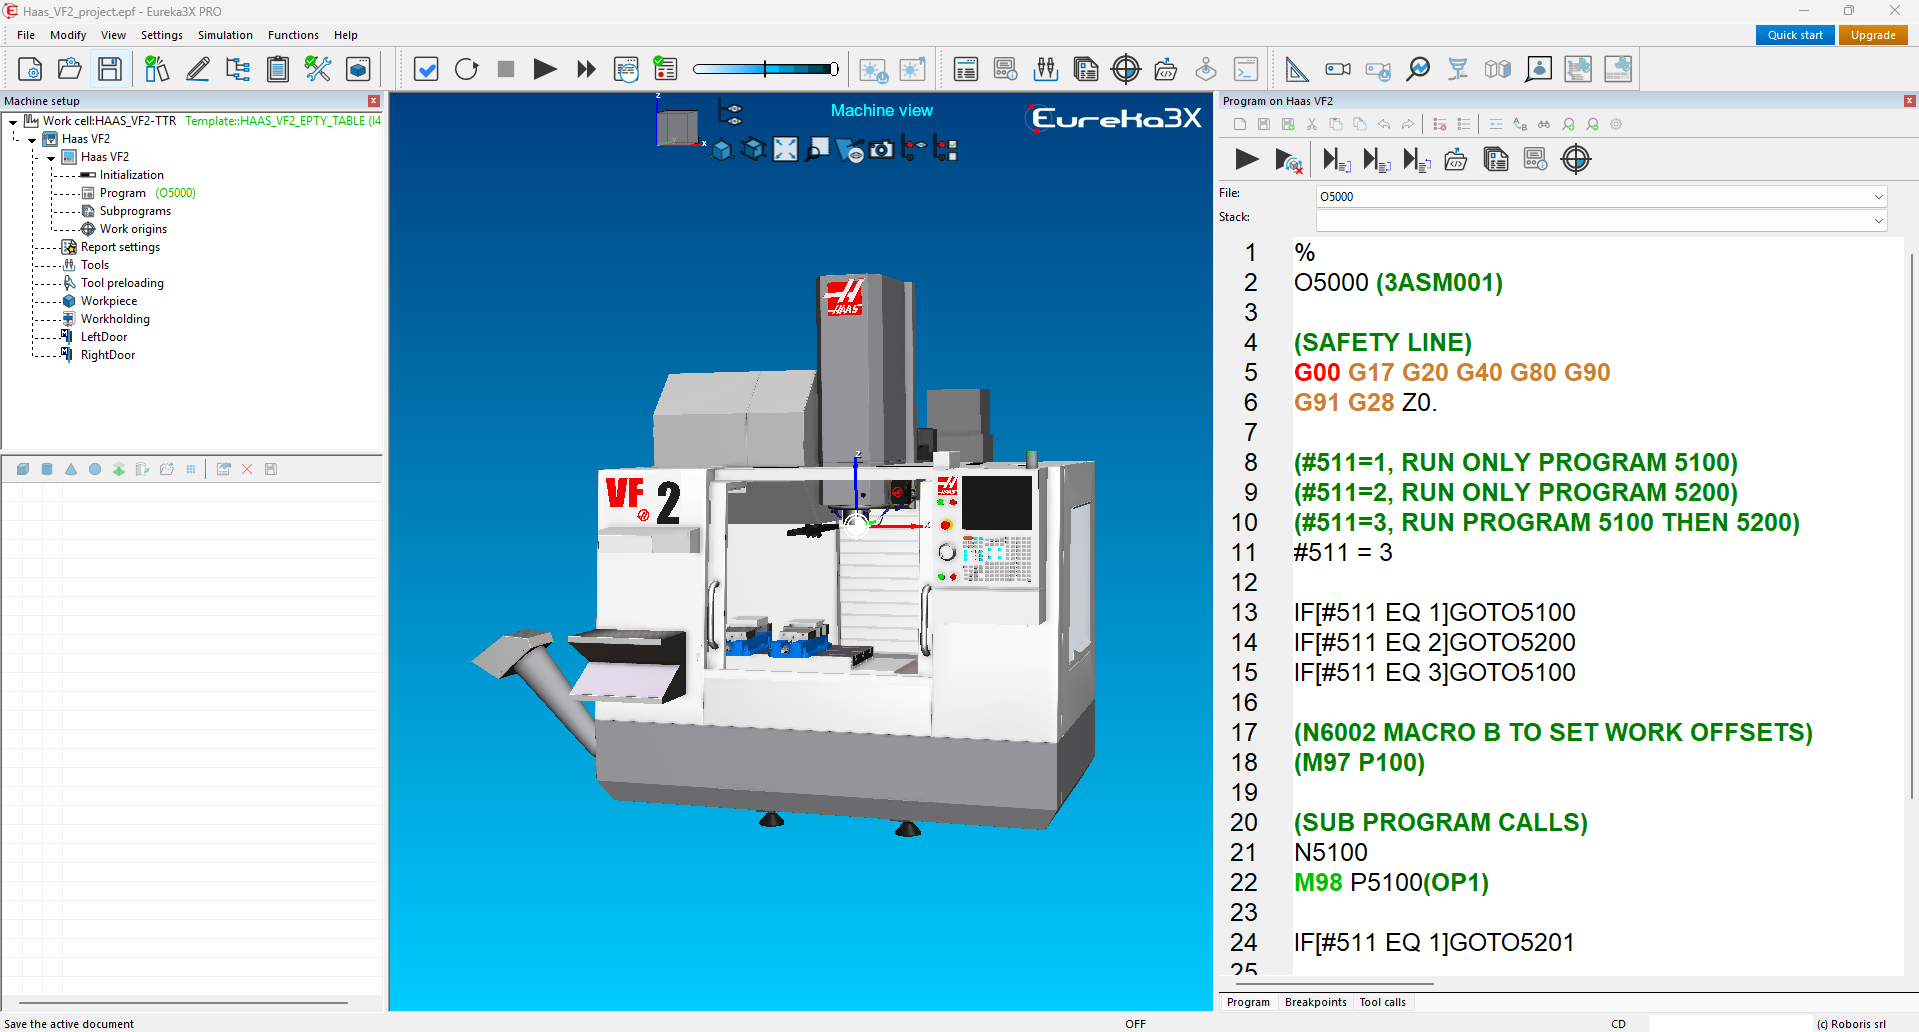The width and height of the screenshot is (1919, 1032).
Task: Open the clipboard report icon
Action: [278, 69]
